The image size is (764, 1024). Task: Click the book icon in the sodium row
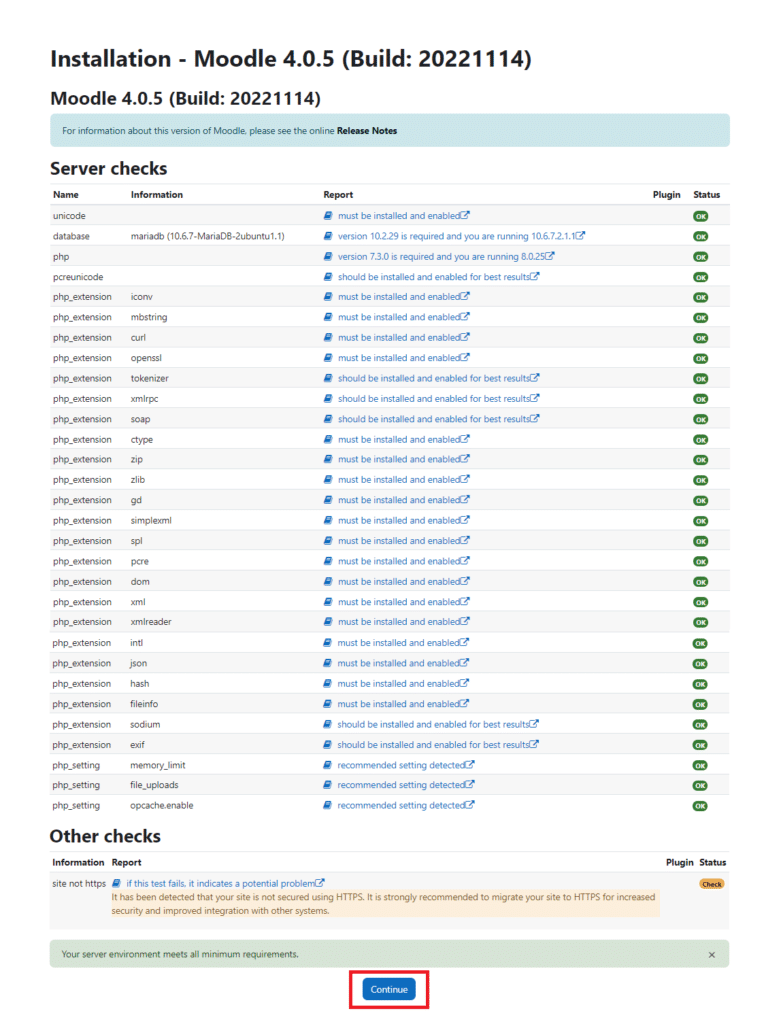click(328, 724)
